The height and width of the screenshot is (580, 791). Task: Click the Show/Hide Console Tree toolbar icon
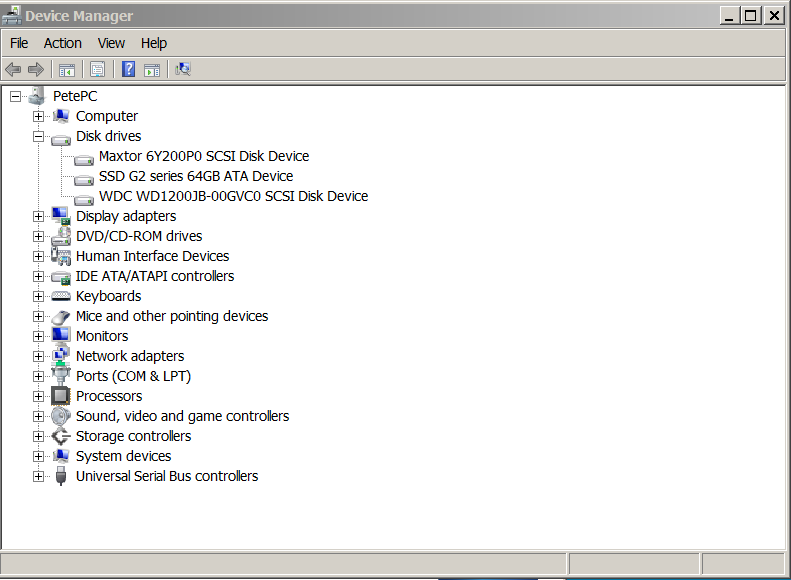67,70
